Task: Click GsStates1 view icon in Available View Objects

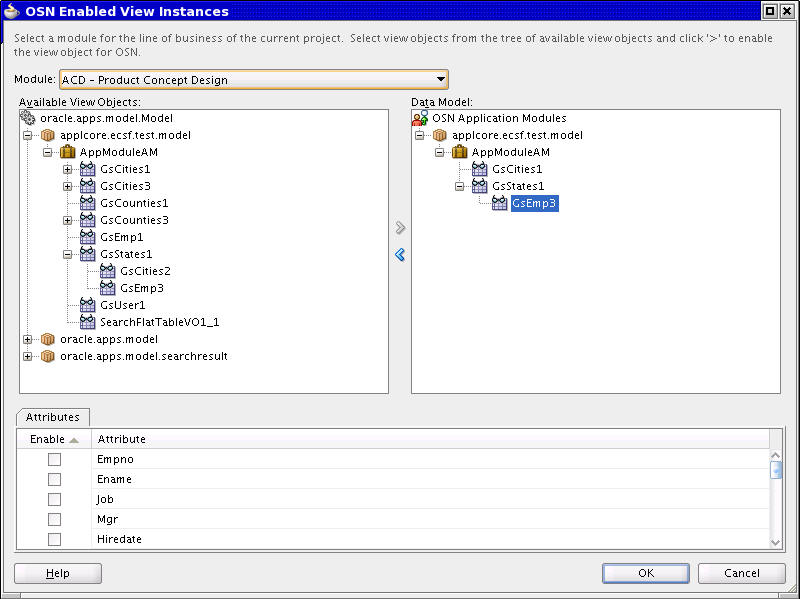Action: click(x=87, y=254)
